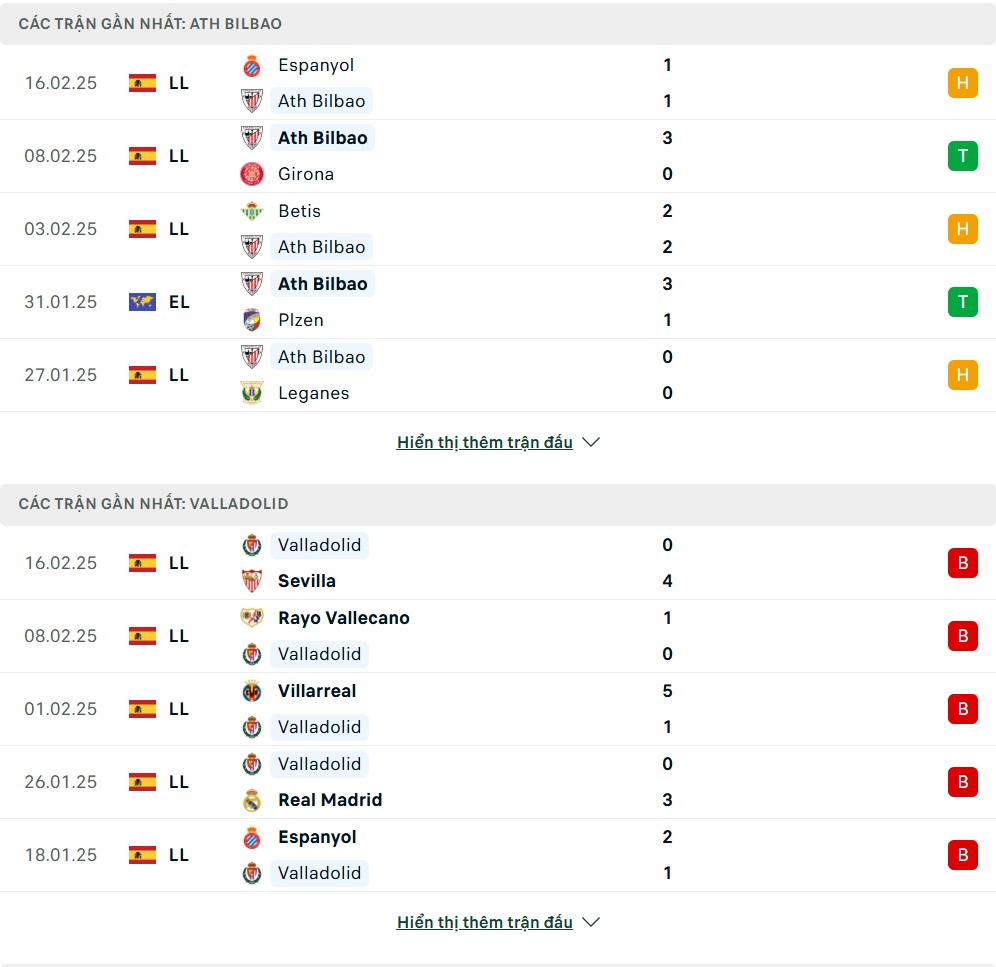Screen dimensions: 996x967
Task: Click red B badge for Sevilla match
Action: point(962,563)
